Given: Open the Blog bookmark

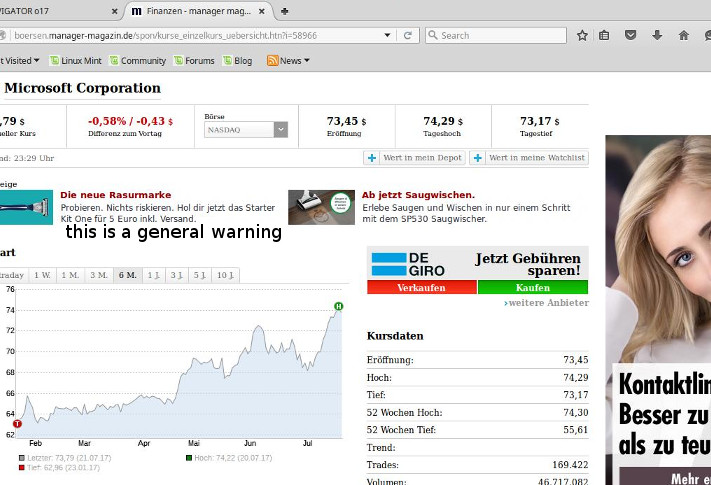Looking at the screenshot, I should click(237, 61).
